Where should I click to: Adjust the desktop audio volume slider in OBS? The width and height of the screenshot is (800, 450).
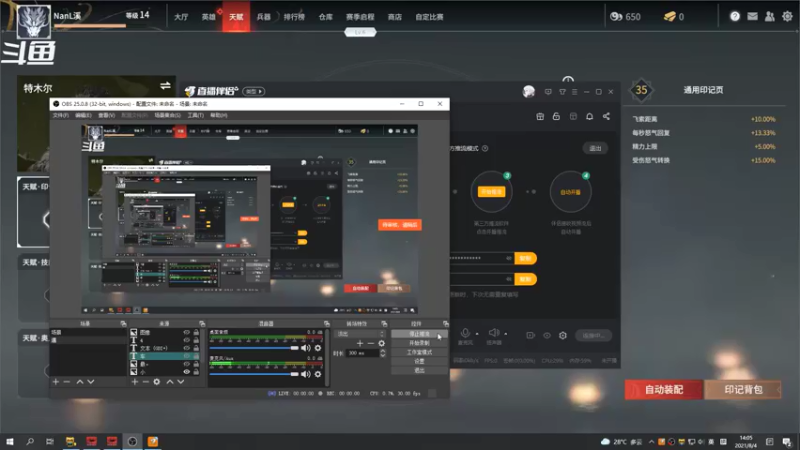pyautogui.click(x=254, y=348)
